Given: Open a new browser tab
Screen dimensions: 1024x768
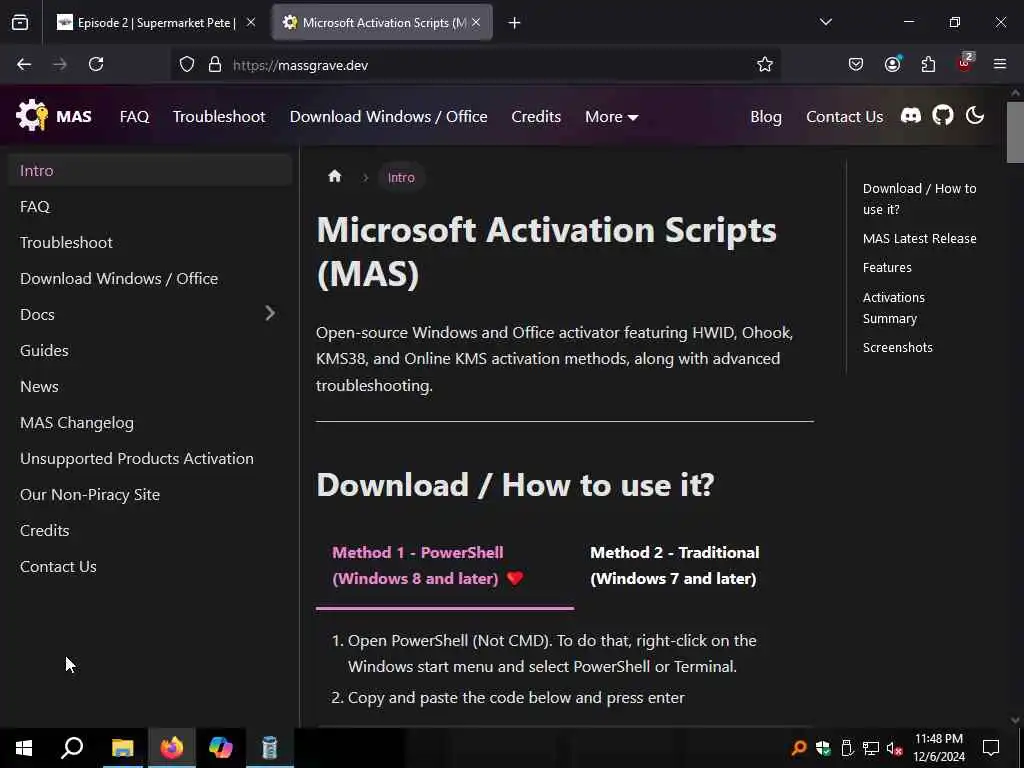Looking at the screenshot, I should (514, 23).
